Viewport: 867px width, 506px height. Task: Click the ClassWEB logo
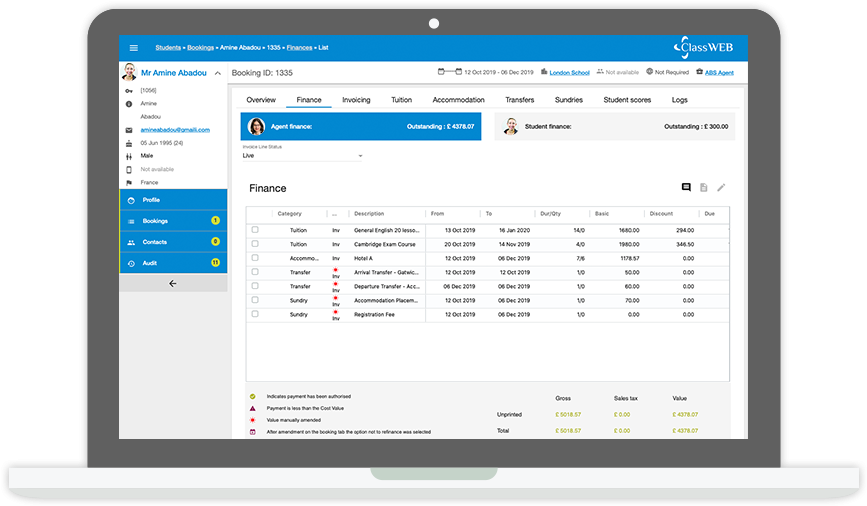click(x=706, y=47)
